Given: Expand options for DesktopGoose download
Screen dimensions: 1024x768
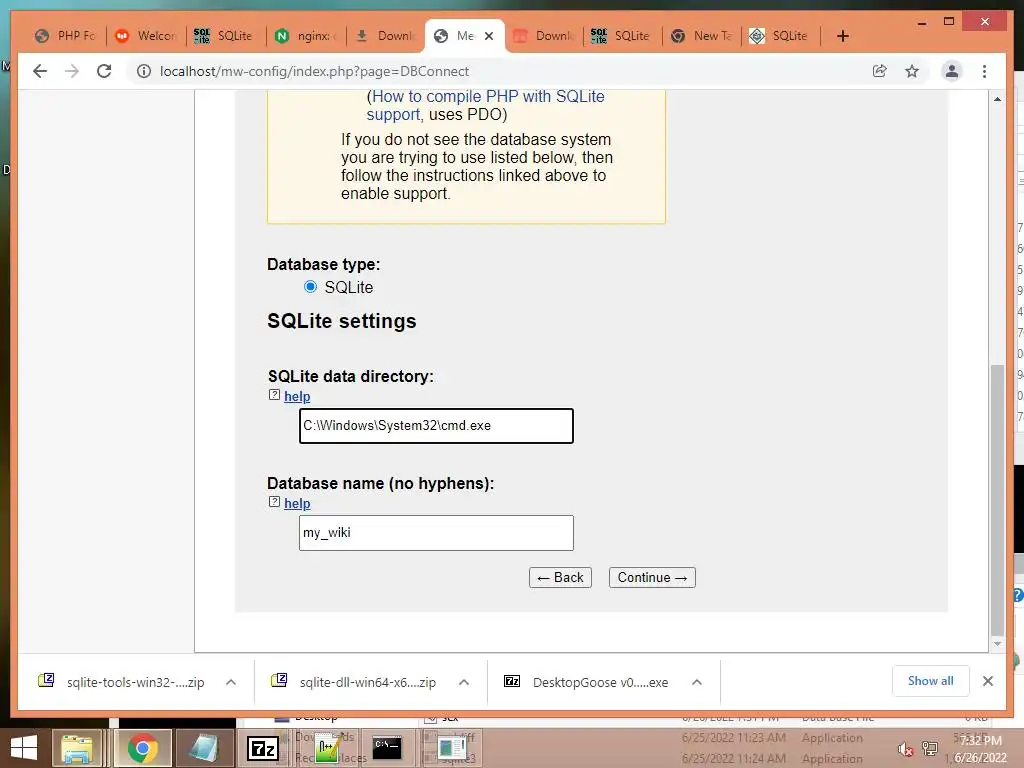Looking at the screenshot, I should pyautogui.click(x=697, y=682).
